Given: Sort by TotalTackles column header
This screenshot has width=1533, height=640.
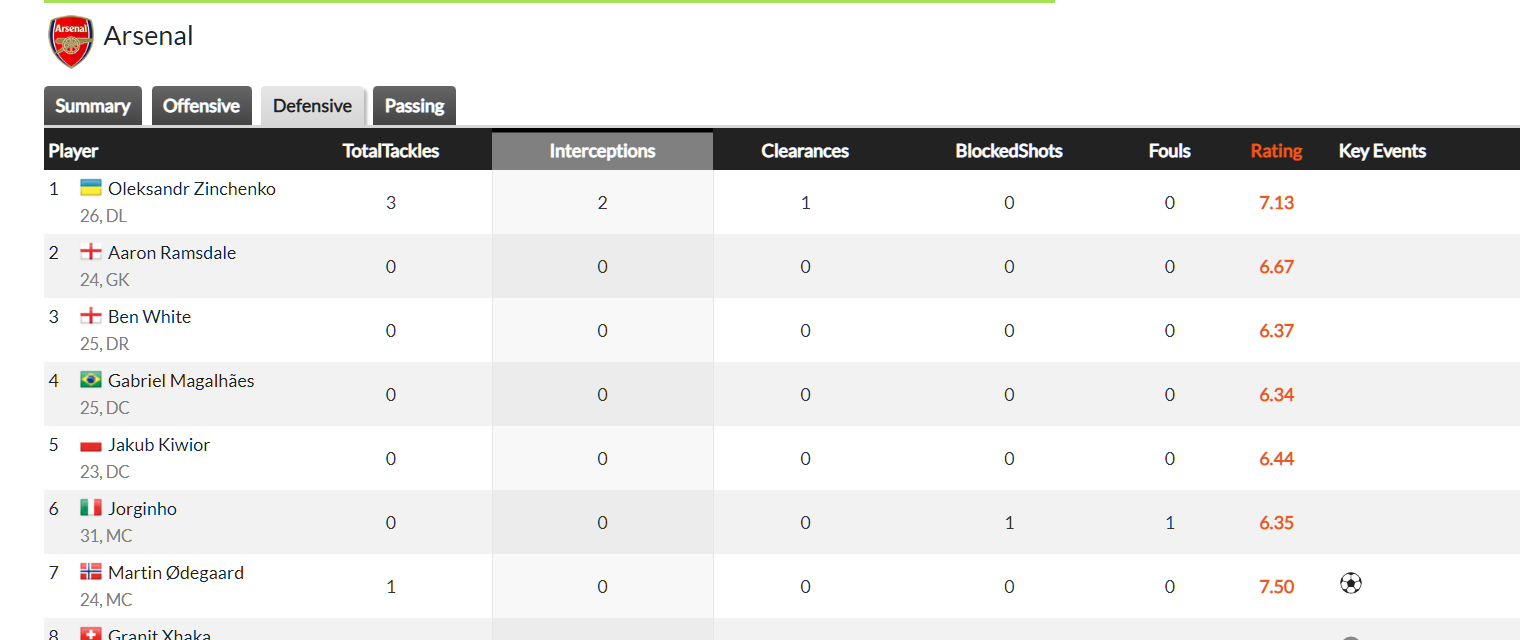Looking at the screenshot, I should 391,151.
